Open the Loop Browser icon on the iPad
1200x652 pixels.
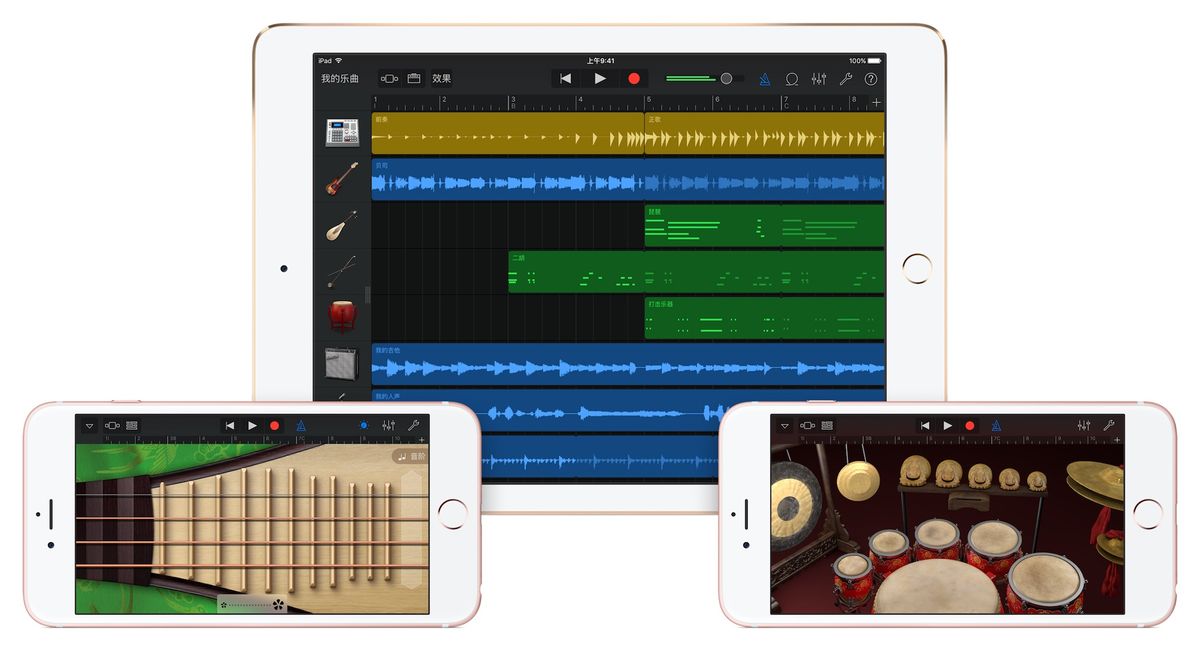pyautogui.click(x=791, y=78)
